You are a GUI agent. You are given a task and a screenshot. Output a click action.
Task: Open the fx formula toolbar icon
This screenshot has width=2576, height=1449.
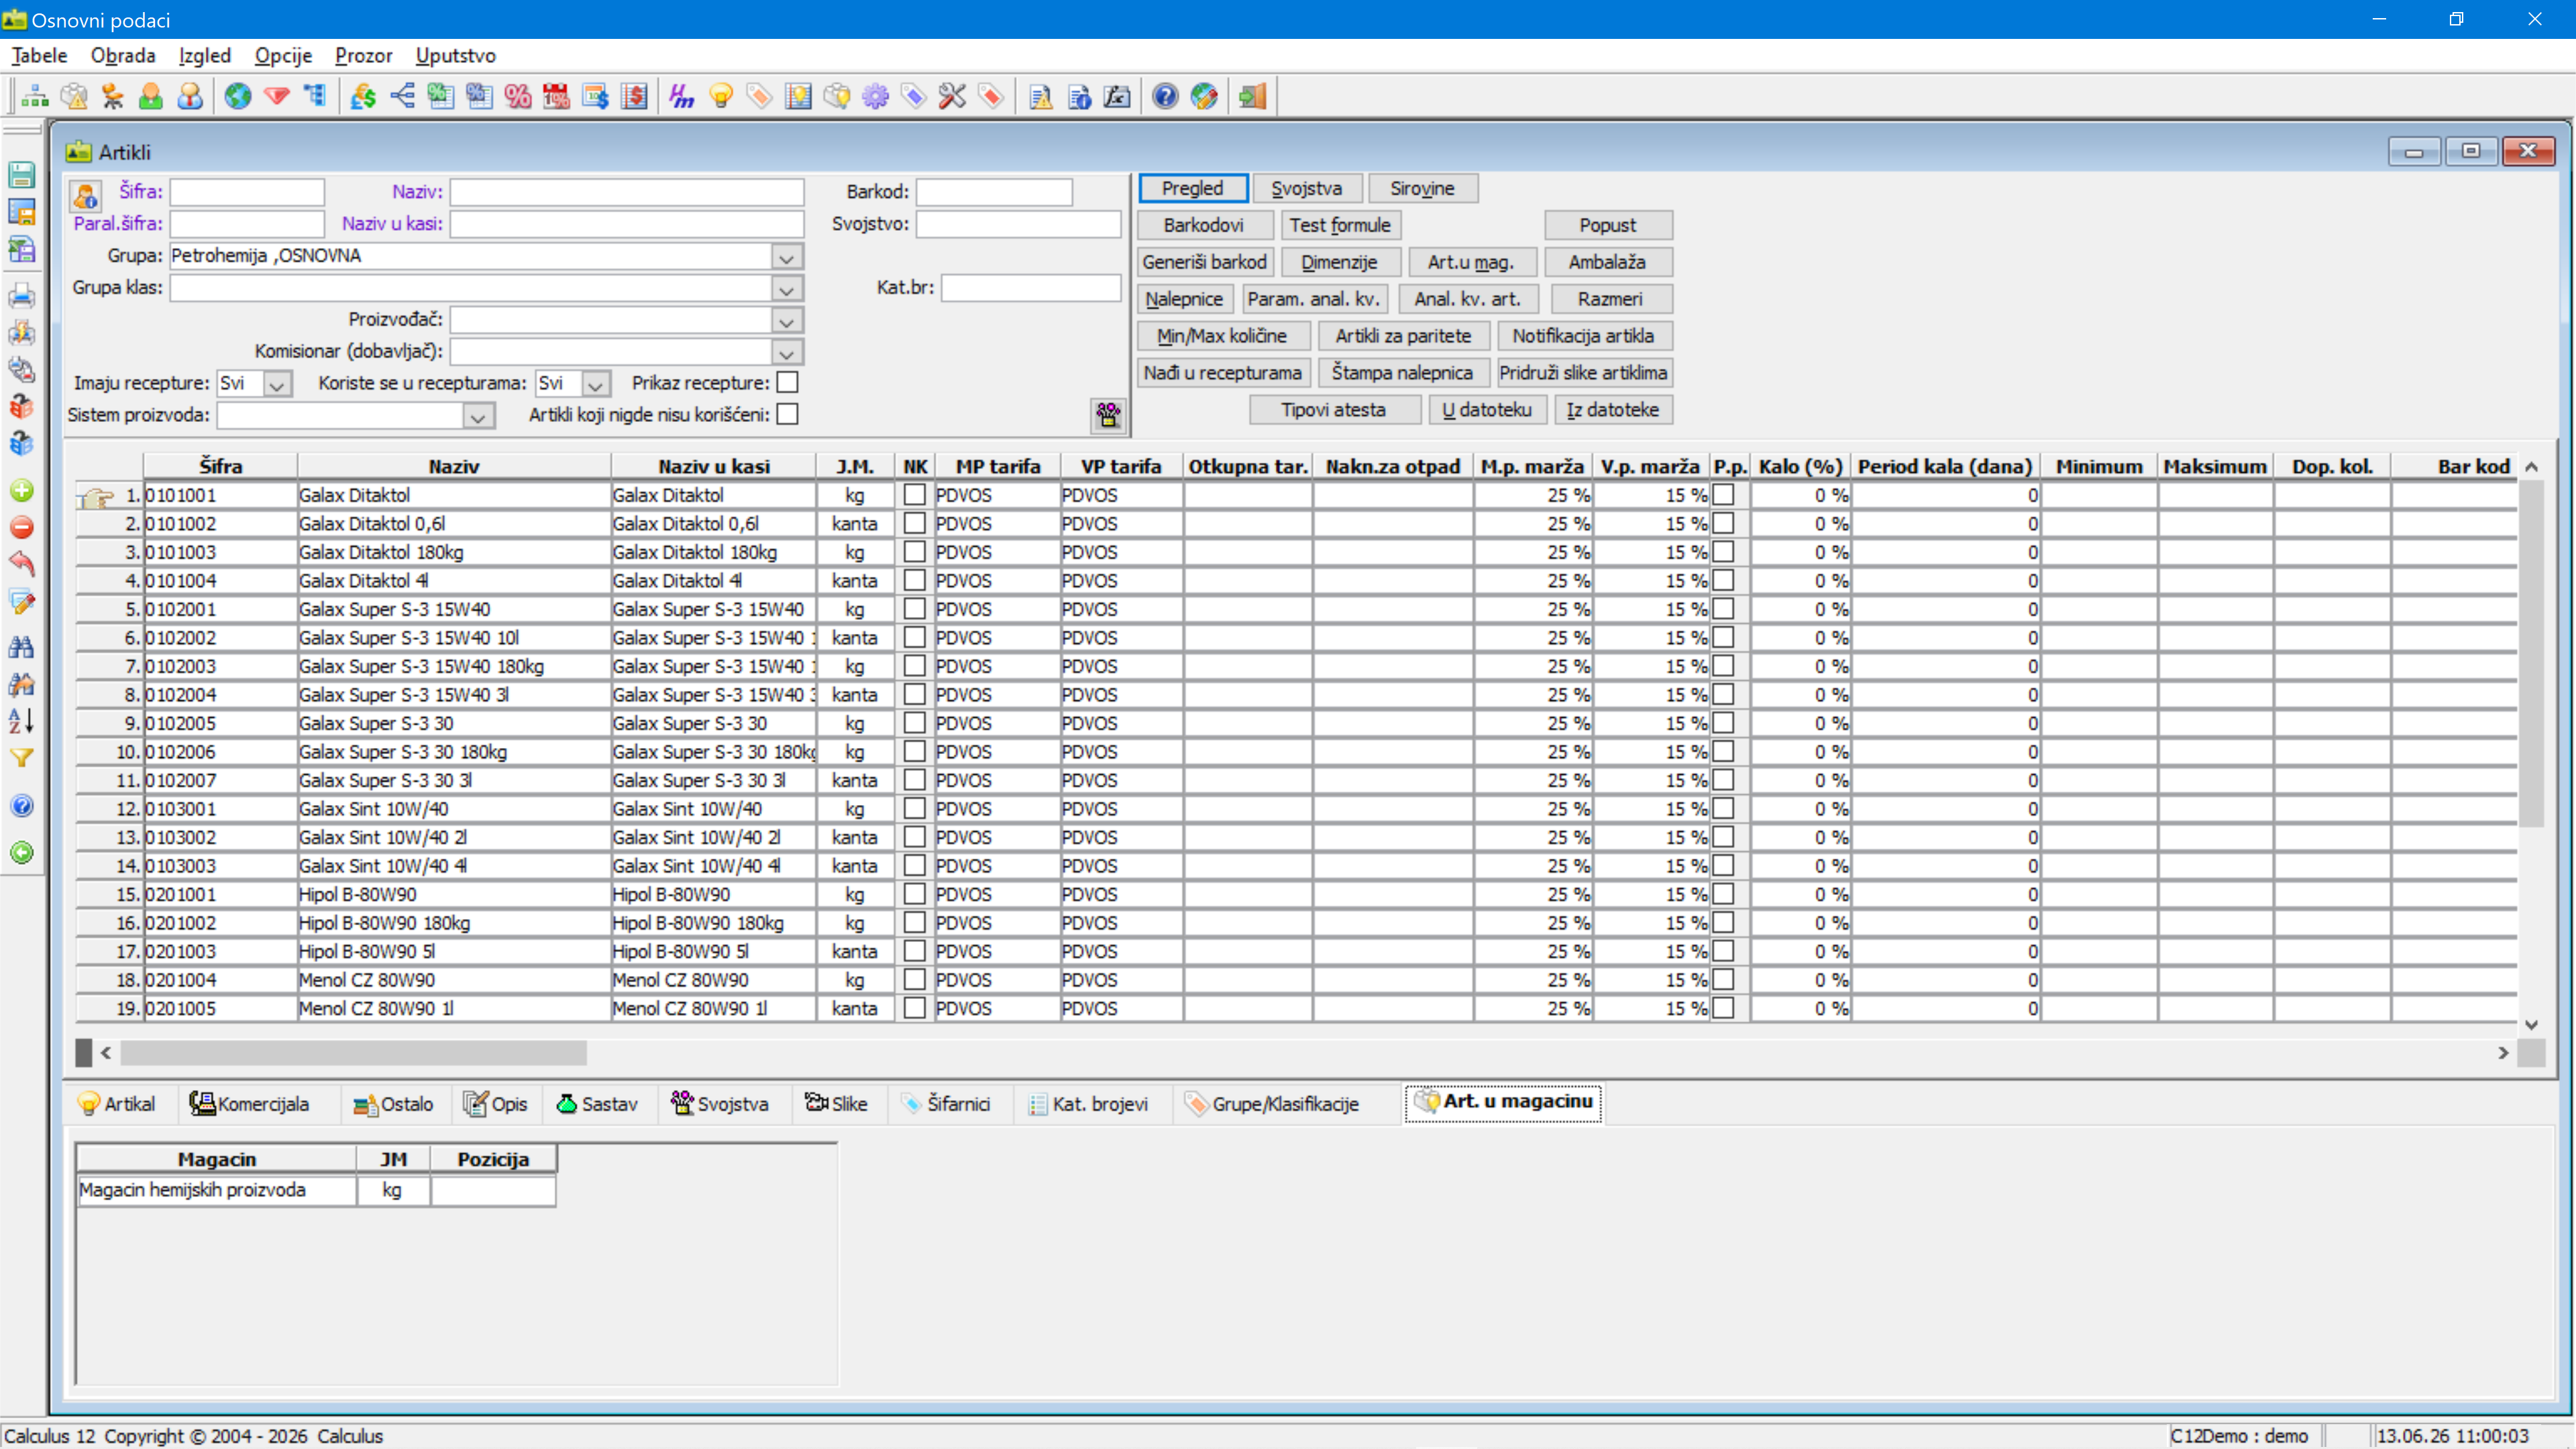(x=1117, y=96)
